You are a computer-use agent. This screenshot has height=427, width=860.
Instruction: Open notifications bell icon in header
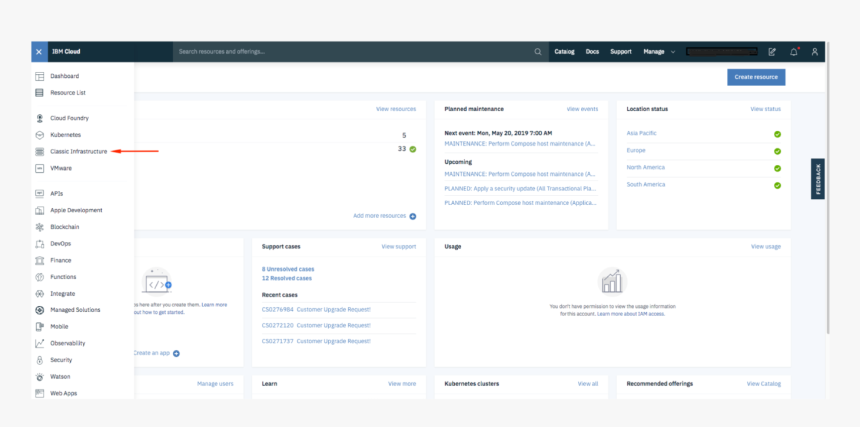pos(794,51)
